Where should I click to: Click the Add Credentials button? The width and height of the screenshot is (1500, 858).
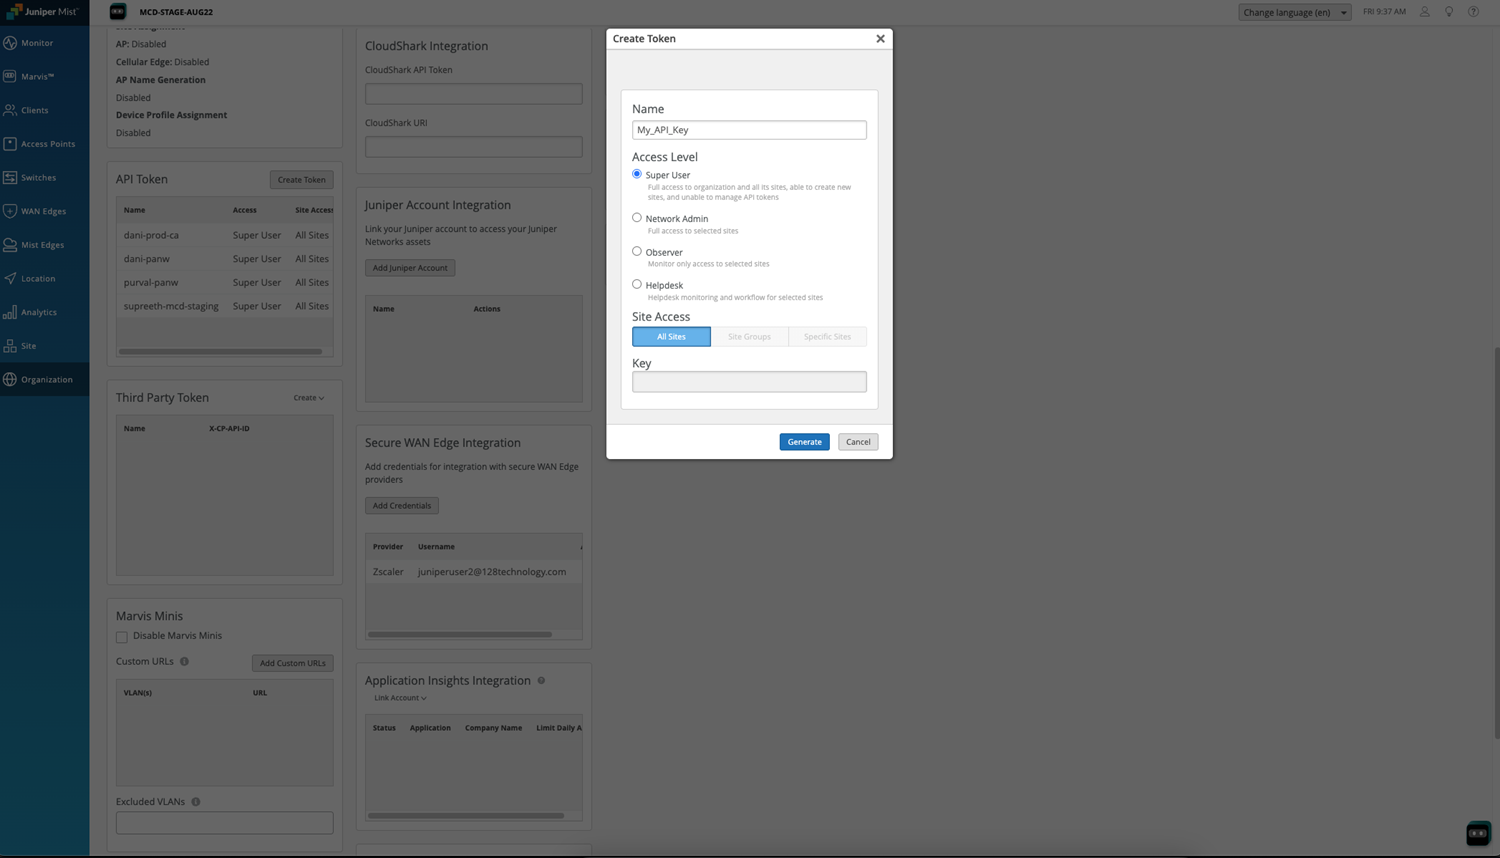coord(402,506)
